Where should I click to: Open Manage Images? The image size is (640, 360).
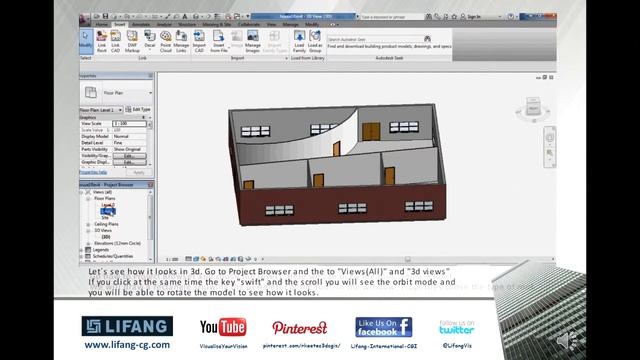click(x=253, y=42)
